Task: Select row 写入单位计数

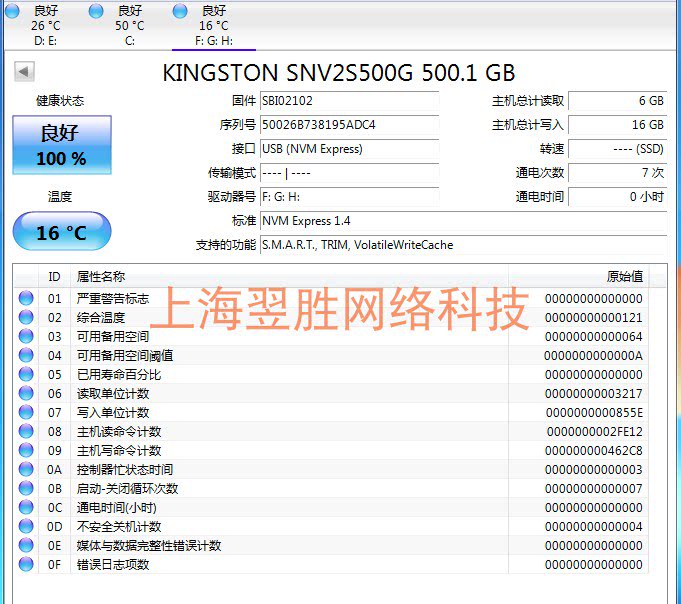Action: point(331,413)
